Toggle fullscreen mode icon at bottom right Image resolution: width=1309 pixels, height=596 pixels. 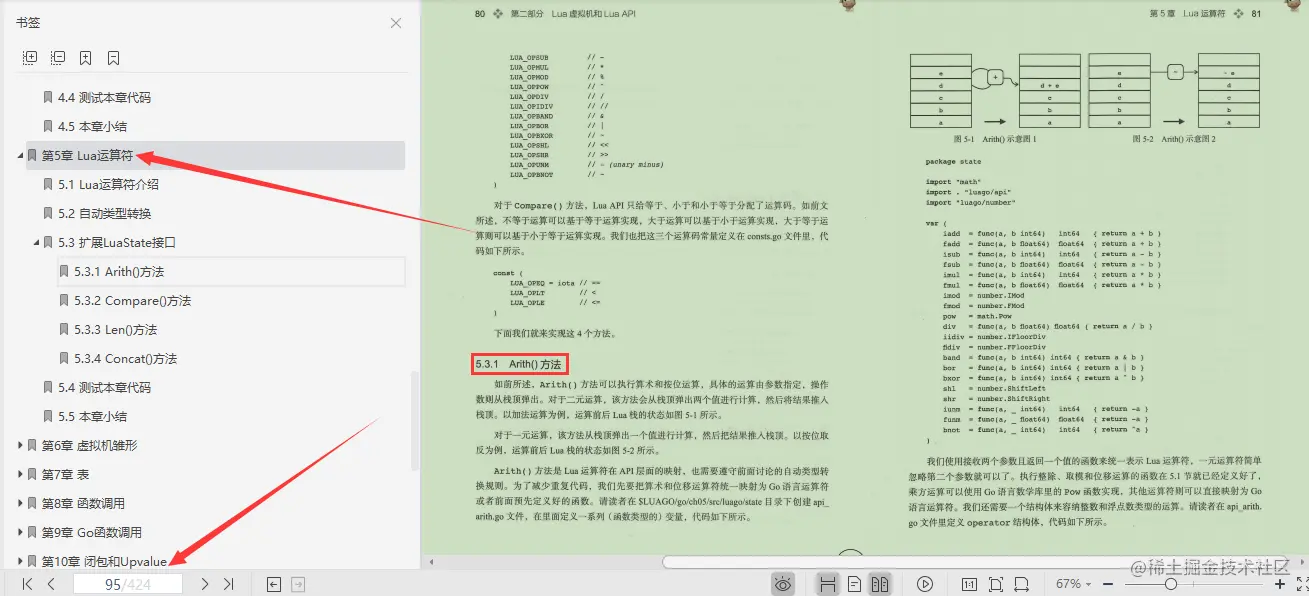pyautogui.click(x=1303, y=584)
